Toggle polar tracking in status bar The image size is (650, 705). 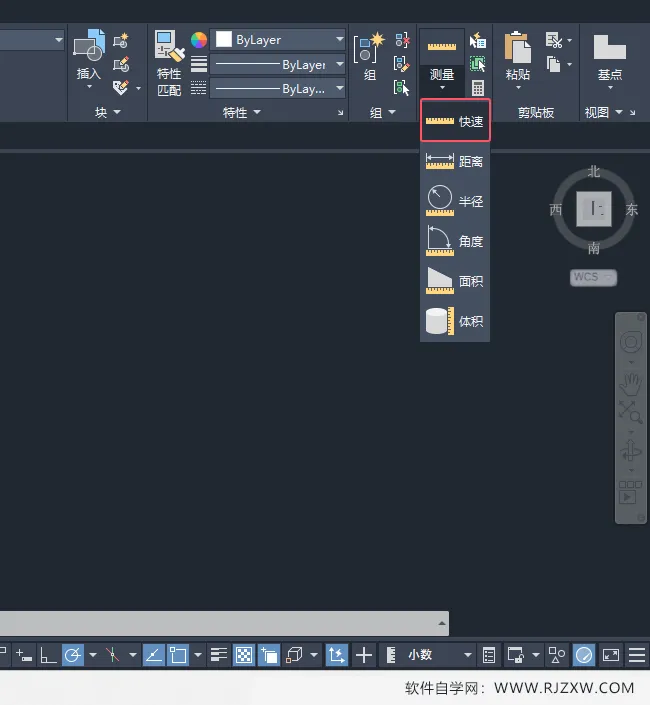(72, 655)
